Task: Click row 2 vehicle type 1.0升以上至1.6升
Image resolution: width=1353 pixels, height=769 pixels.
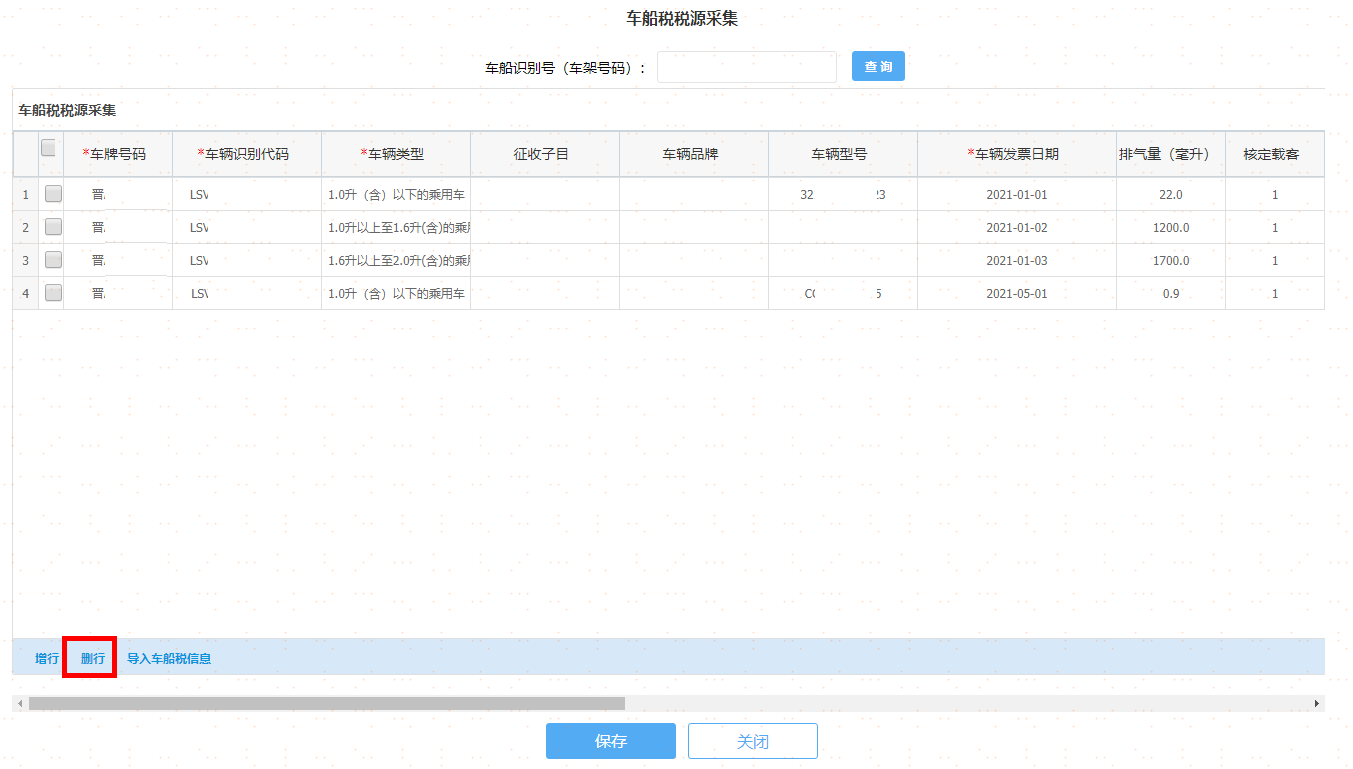Action: 396,227
